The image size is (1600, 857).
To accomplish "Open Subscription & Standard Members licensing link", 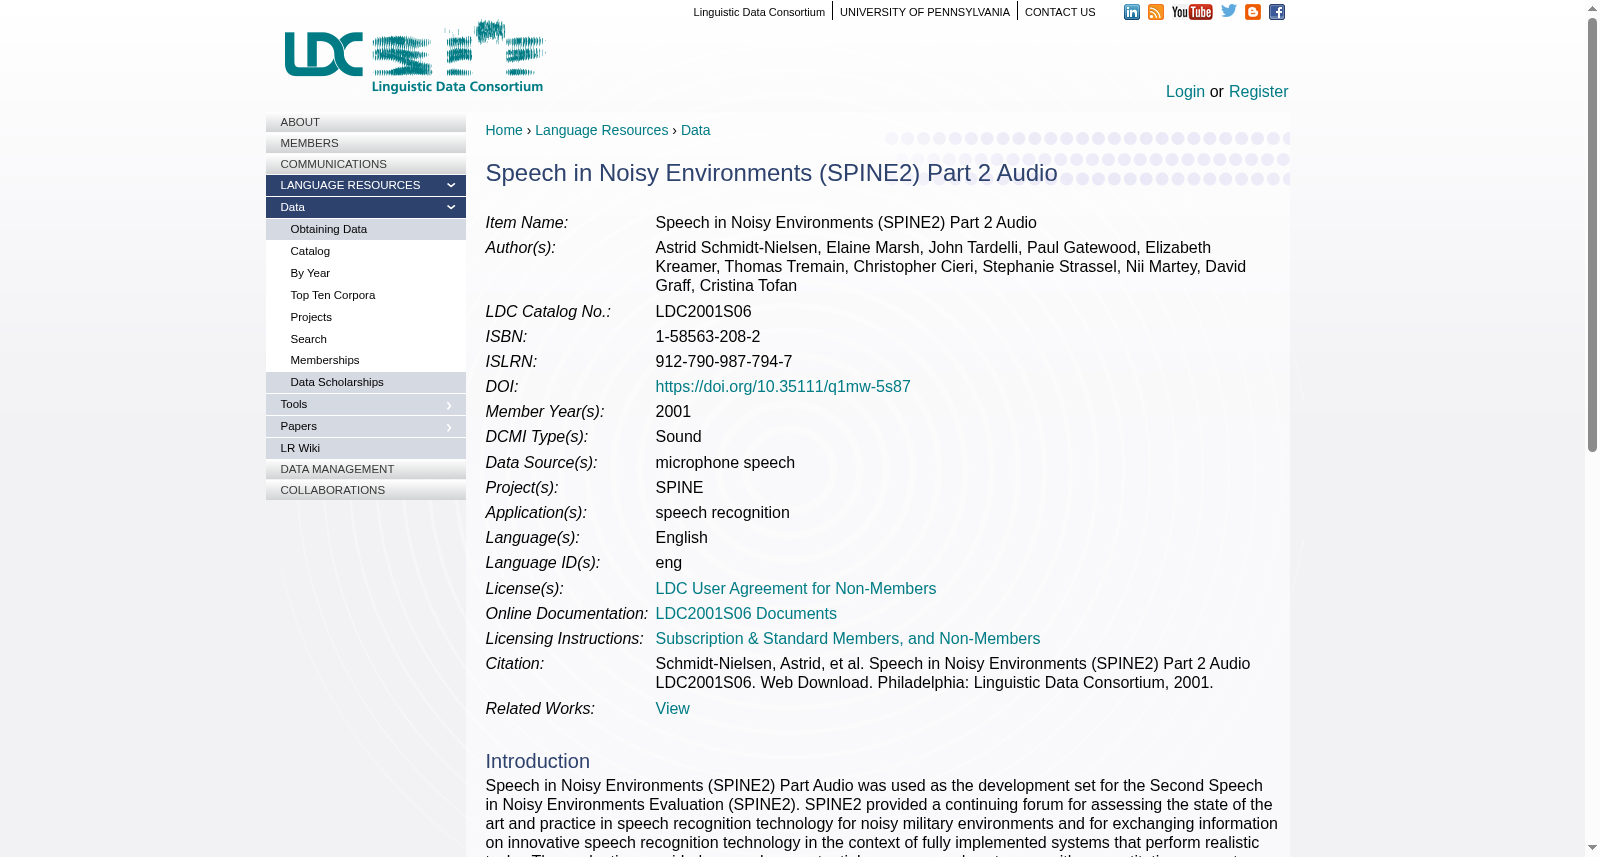I will pos(848,639).
